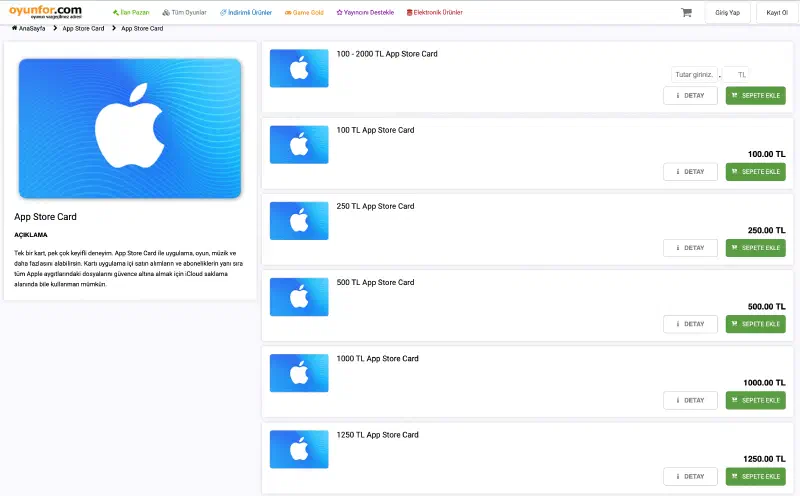Screen dimensions: 800x496
Task: Add 1000 TL App Store Card to cart
Action: pyautogui.click(x=756, y=400)
